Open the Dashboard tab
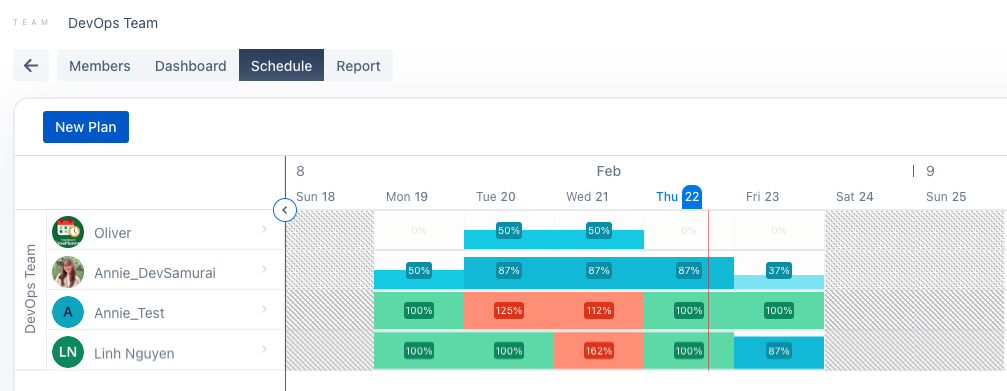 click(191, 65)
